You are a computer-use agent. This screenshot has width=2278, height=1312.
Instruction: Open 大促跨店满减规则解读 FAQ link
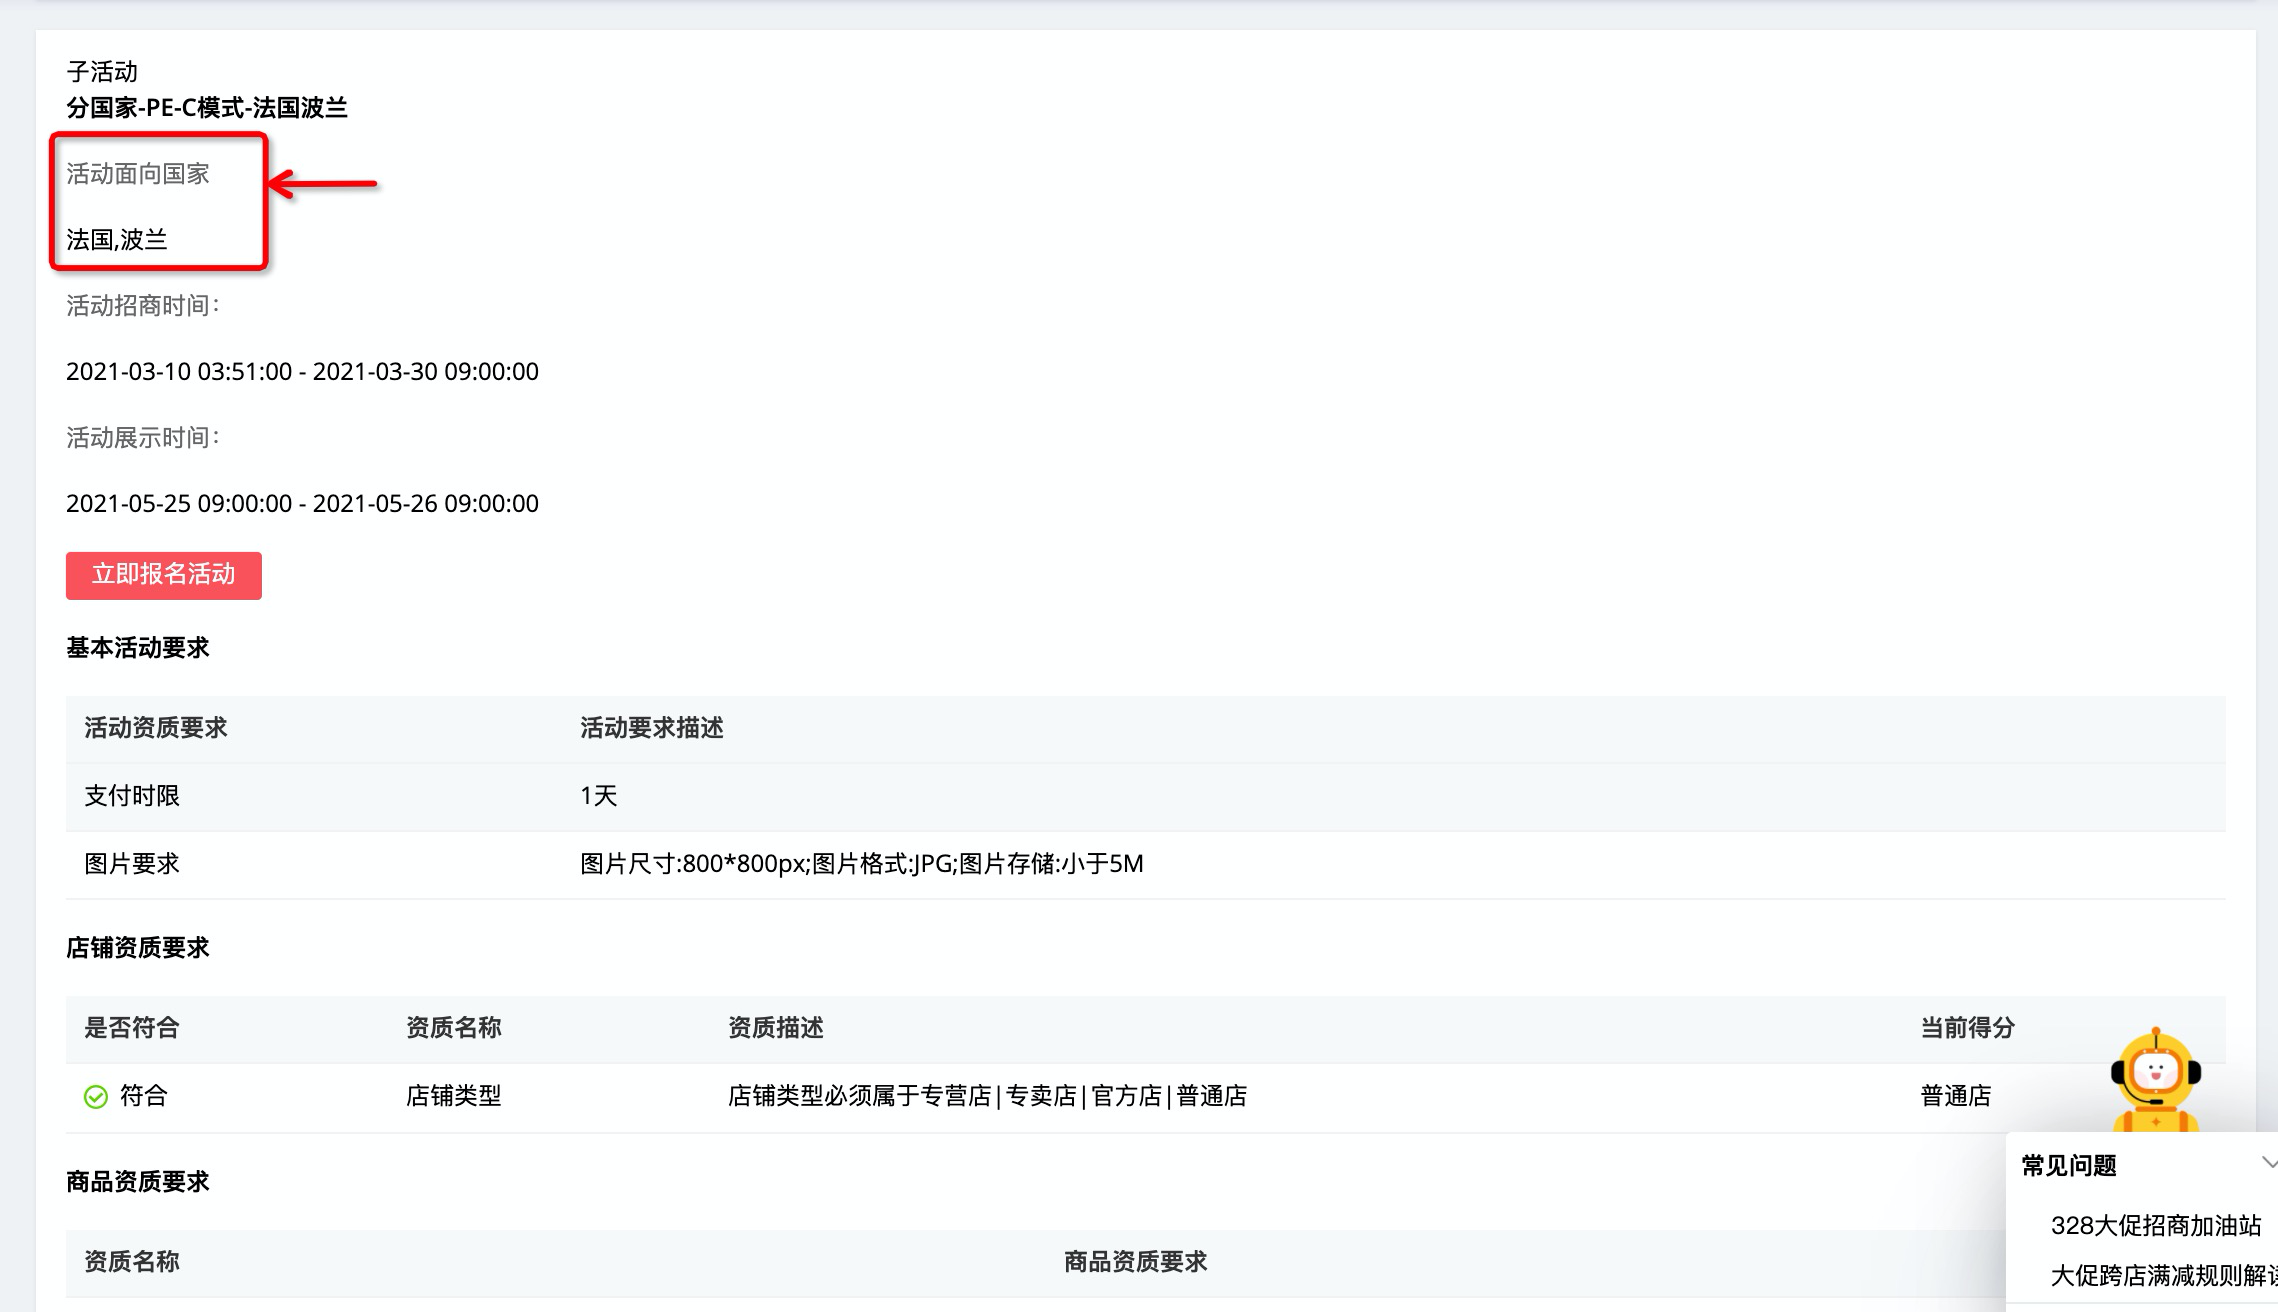click(2163, 1275)
